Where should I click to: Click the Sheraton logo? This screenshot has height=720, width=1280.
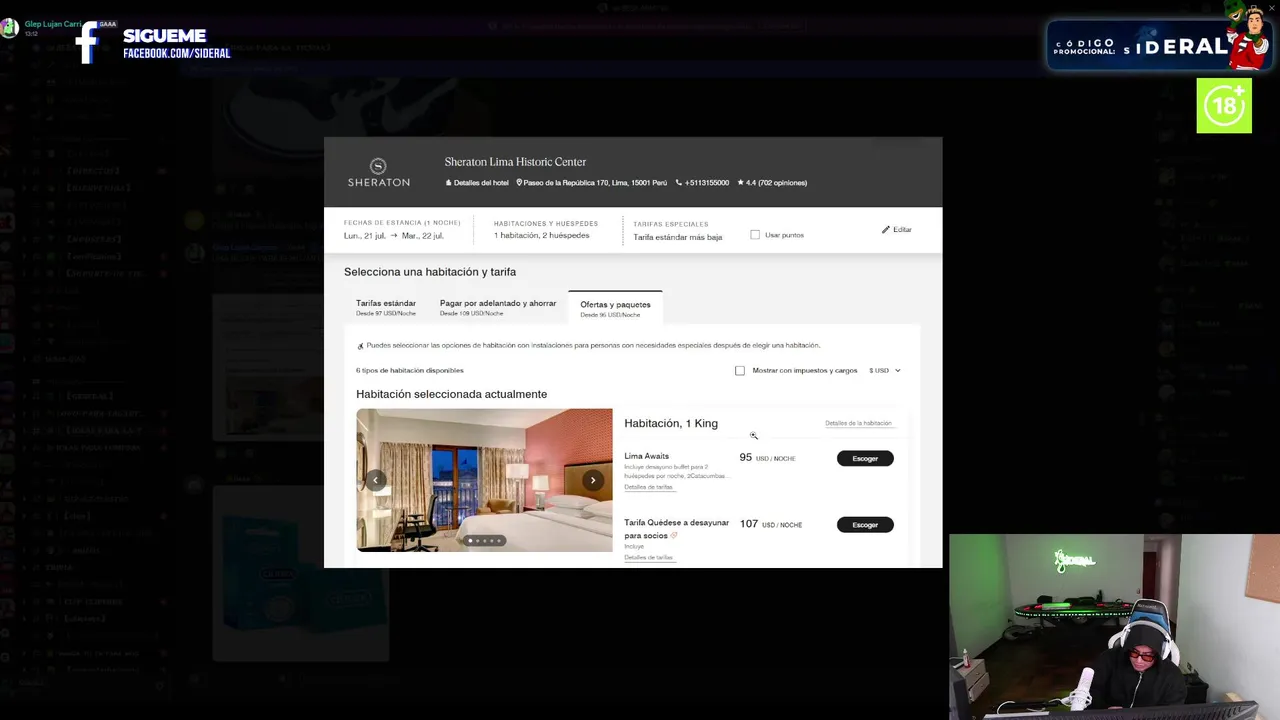click(x=378, y=172)
